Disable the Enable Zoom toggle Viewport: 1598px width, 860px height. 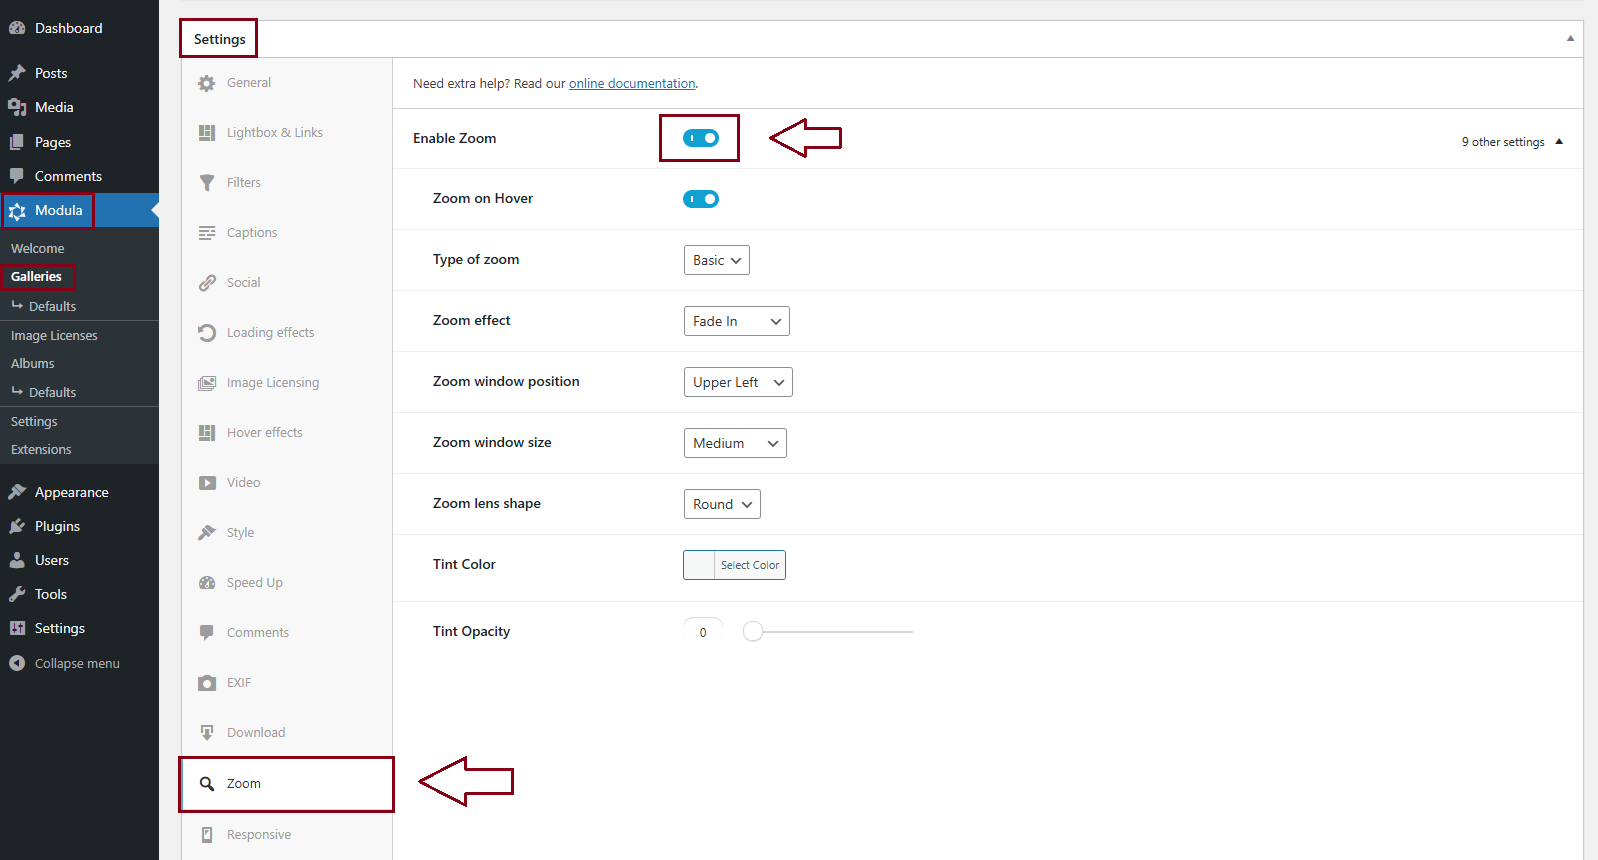700,138
